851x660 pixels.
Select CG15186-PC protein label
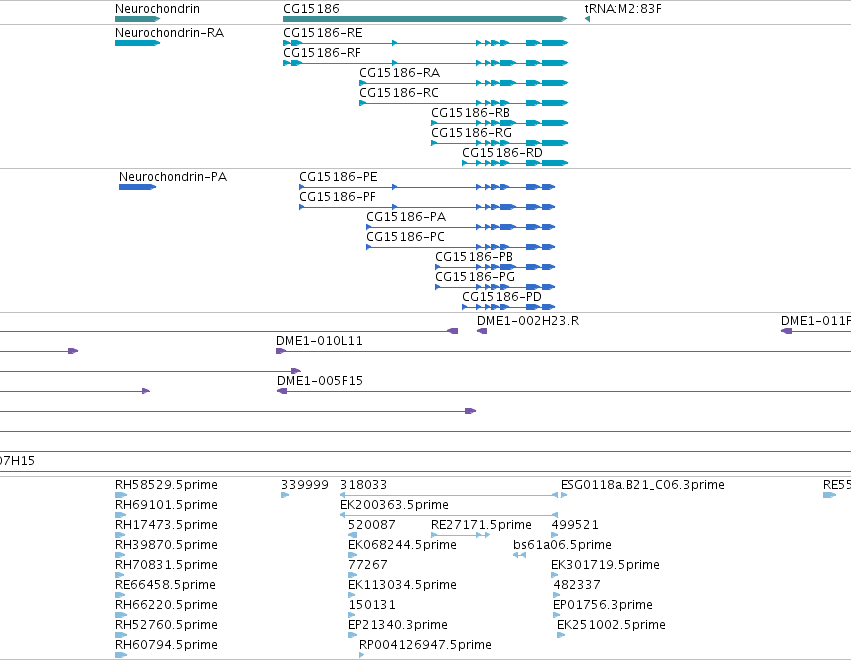405,237
